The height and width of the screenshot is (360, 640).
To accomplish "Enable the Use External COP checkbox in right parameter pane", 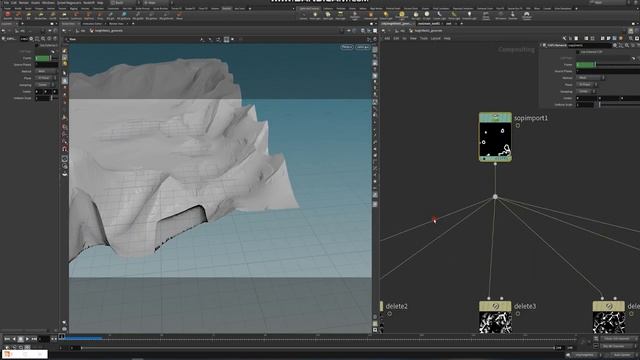I will pyautogui.click(x=578, y=52).
